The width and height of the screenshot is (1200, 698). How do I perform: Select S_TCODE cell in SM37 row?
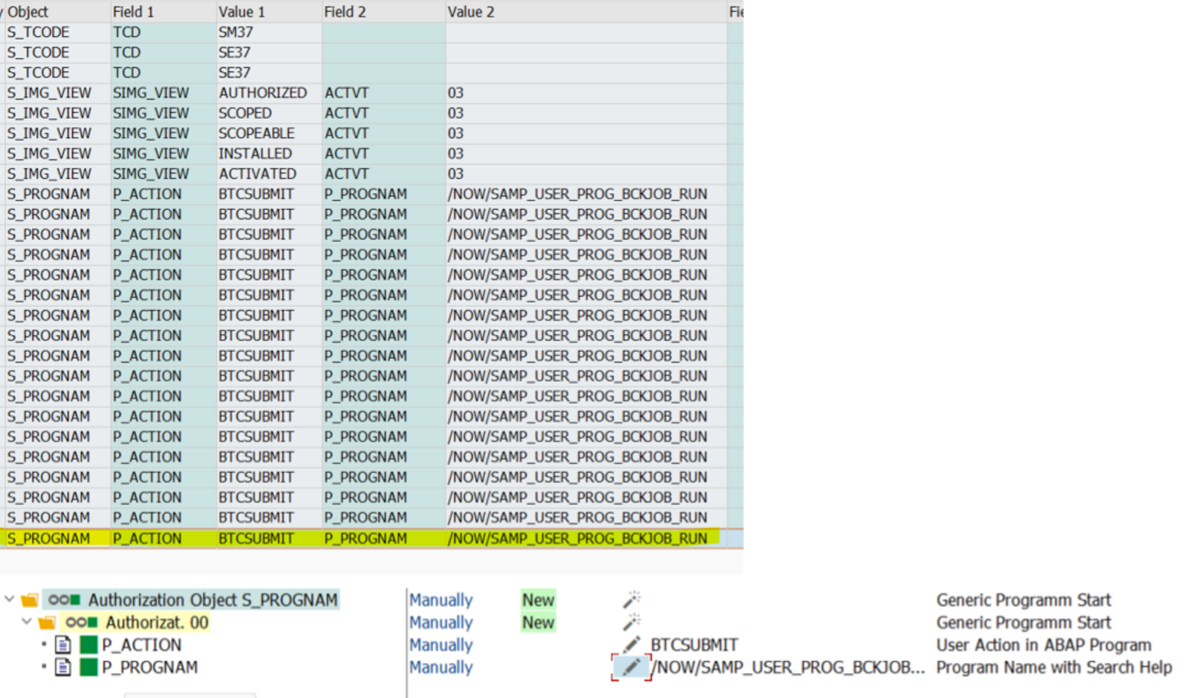pyautogui.click(x=57, y=32)
